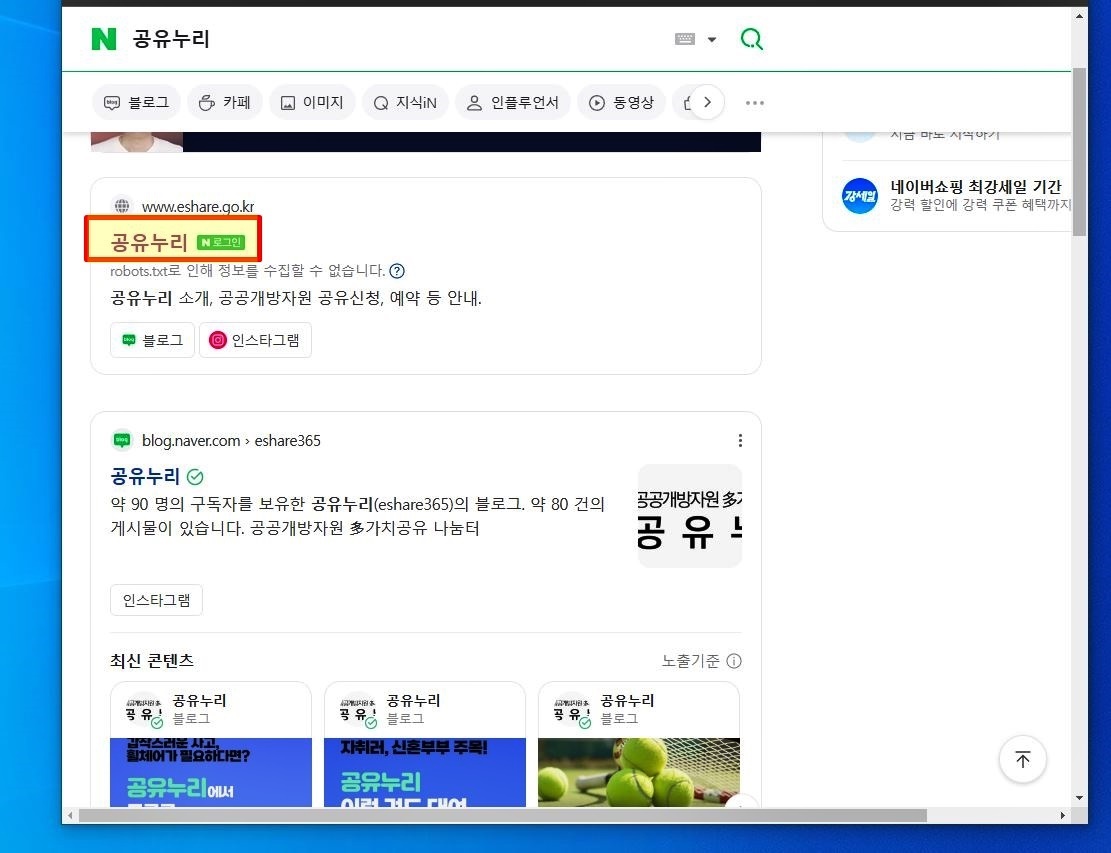The width and height of the screenshot is (1111, 853).
Task: Click the blog description text about 90 subscribers
Action: click(358, 516)
